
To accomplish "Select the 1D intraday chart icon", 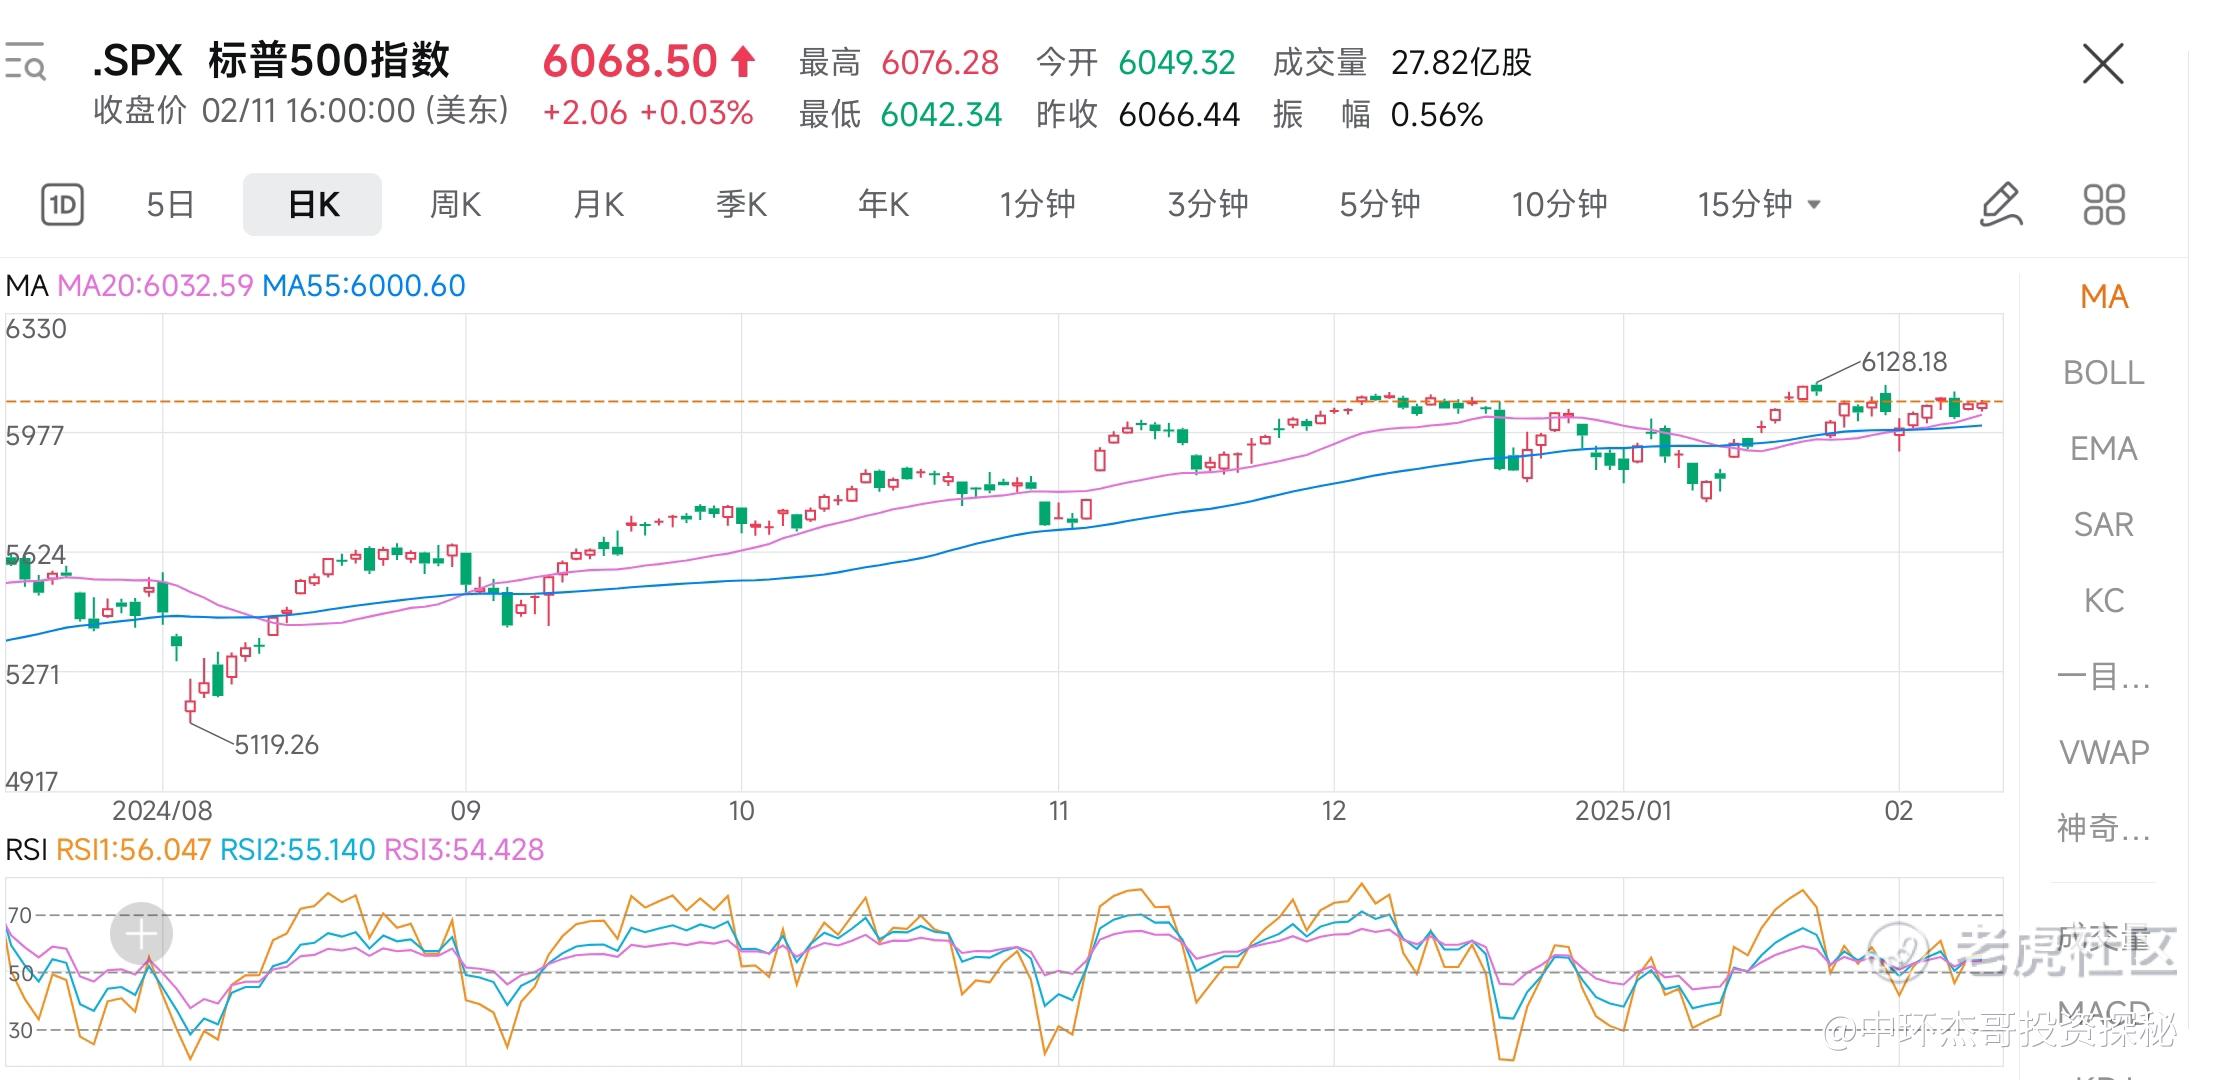I will tap(62, 205).
